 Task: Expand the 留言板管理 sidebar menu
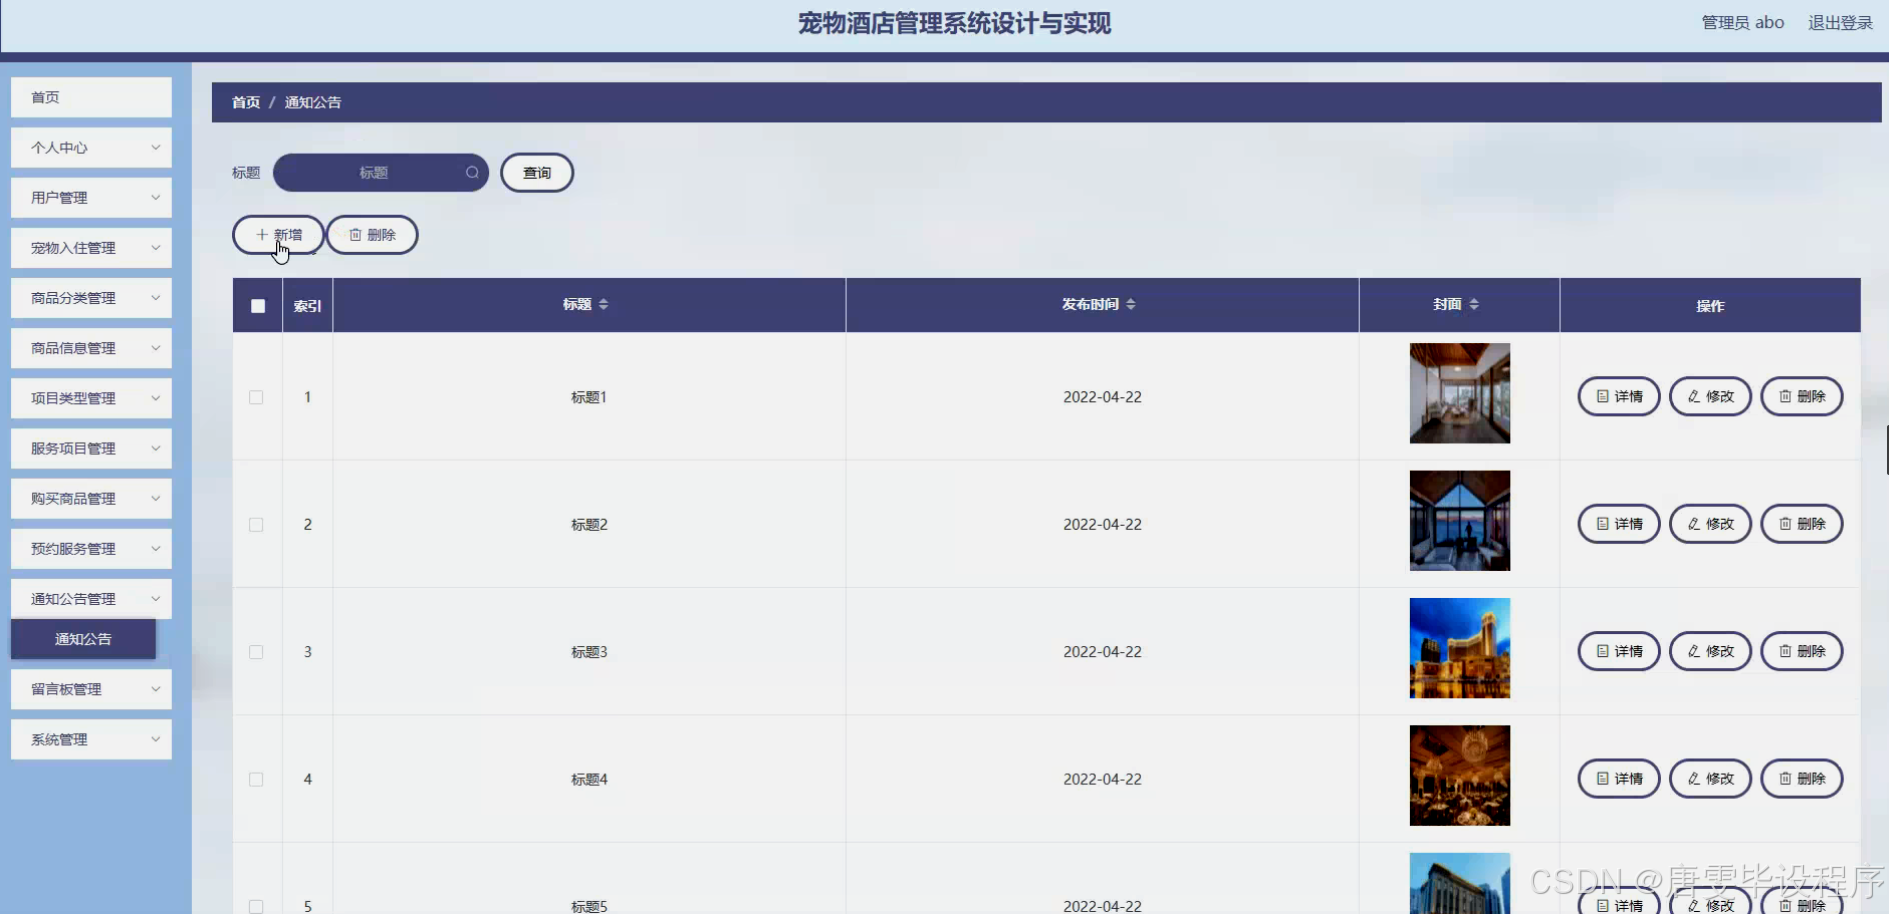[x=91, y=689]
